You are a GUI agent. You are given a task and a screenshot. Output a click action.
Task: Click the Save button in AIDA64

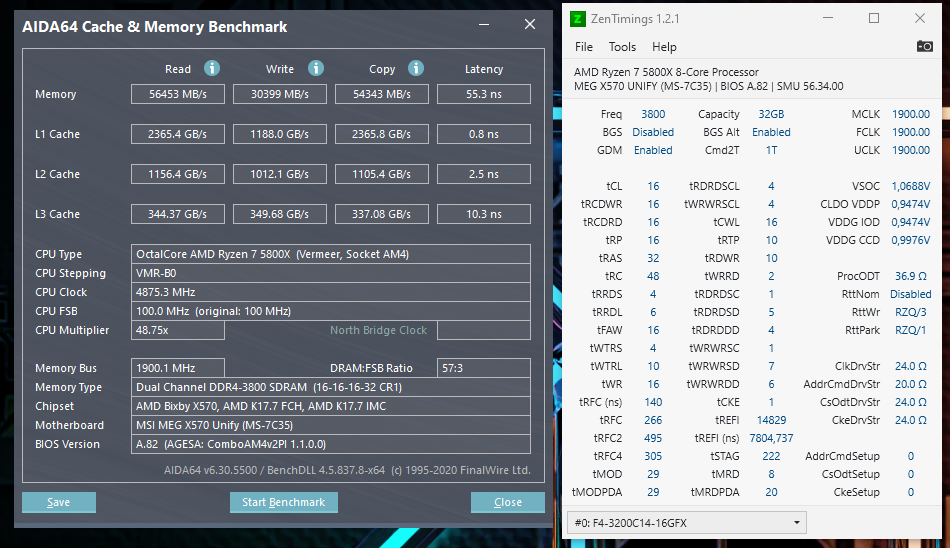pyautogui.click(x=59, y=502)
